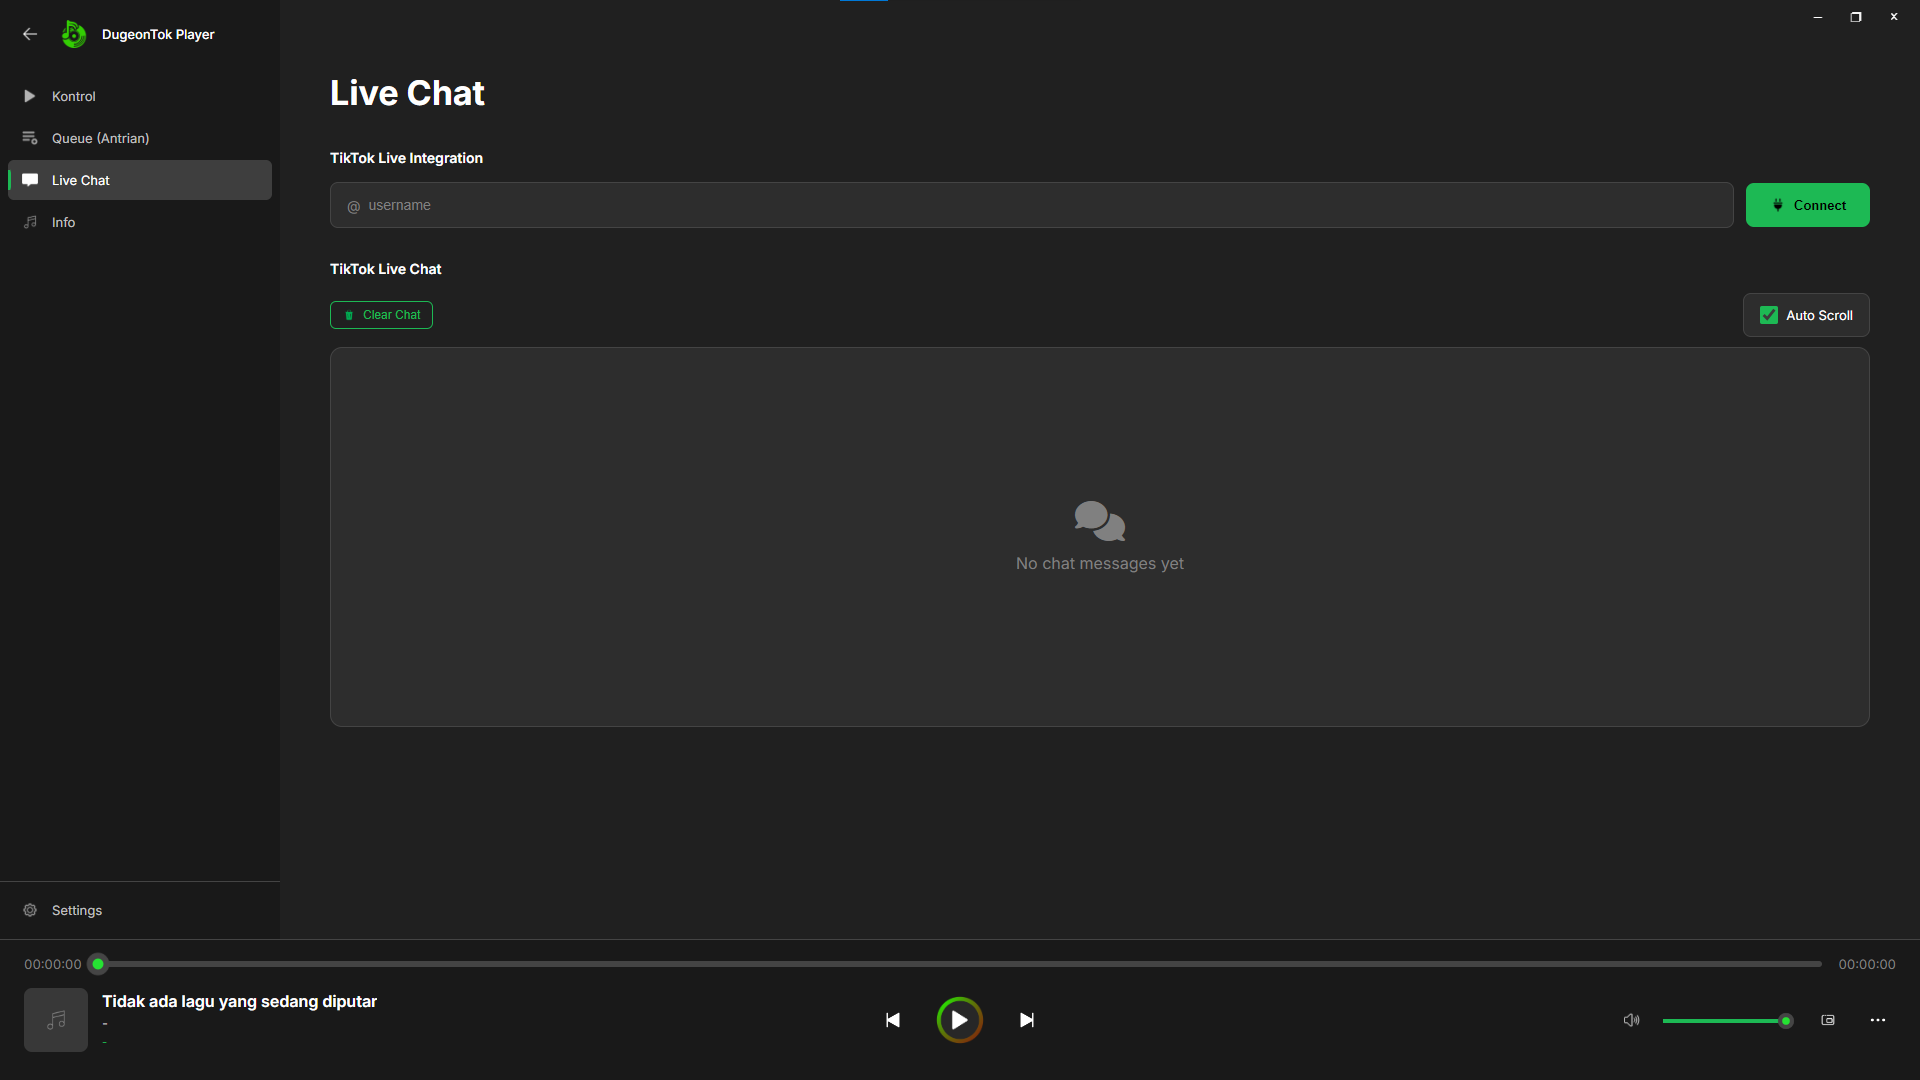The height and width of the screenshot is (1080, 1920).
Task: Click the album art thumbnail placeholder
Action: tap(56, 1020)
